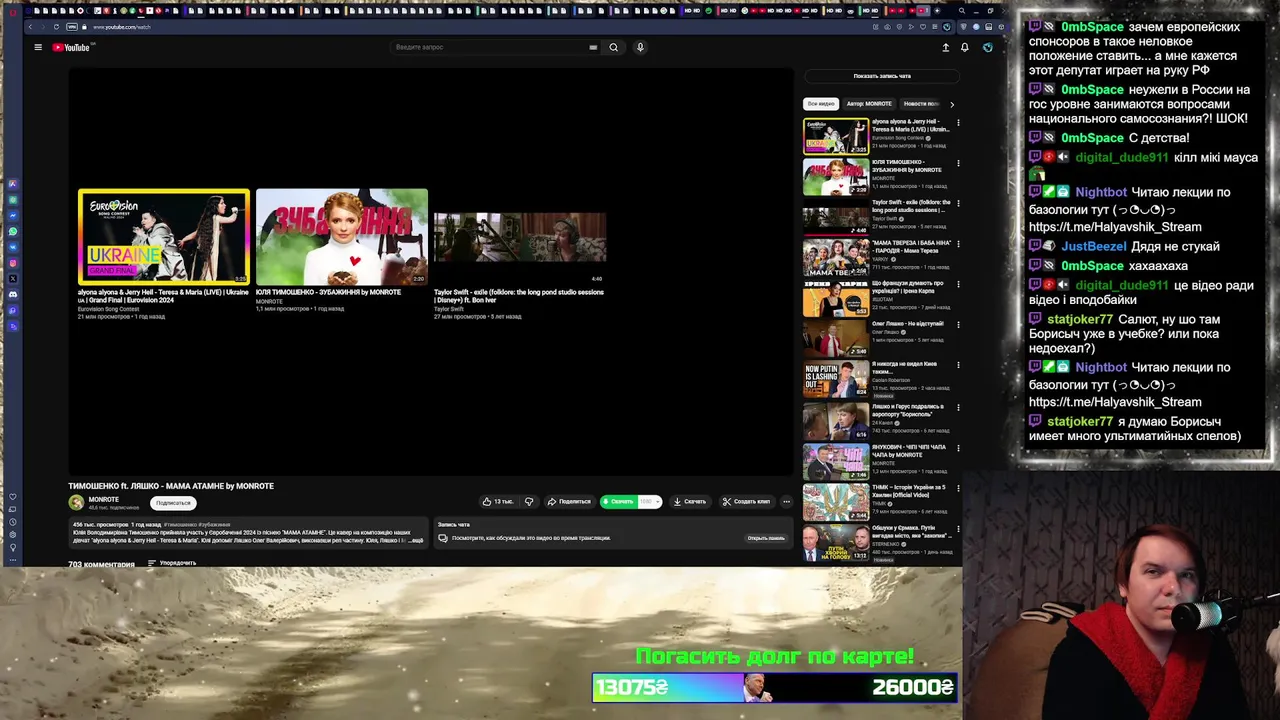This screenshot has height=720, width=1280.
Task: Click Поделиться share button
Action: pos(570,502)
